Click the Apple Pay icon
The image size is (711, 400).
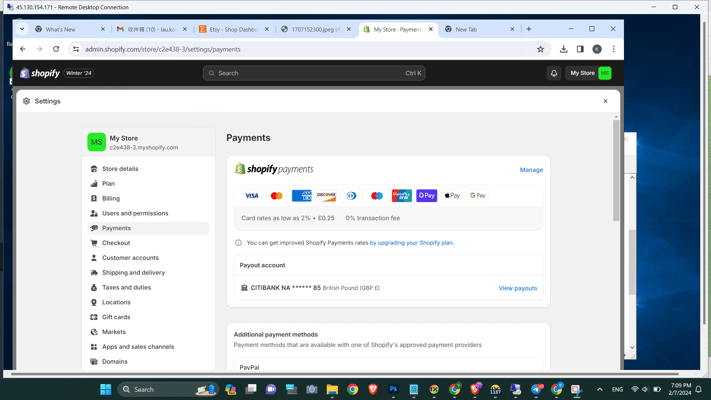(452, 196)
